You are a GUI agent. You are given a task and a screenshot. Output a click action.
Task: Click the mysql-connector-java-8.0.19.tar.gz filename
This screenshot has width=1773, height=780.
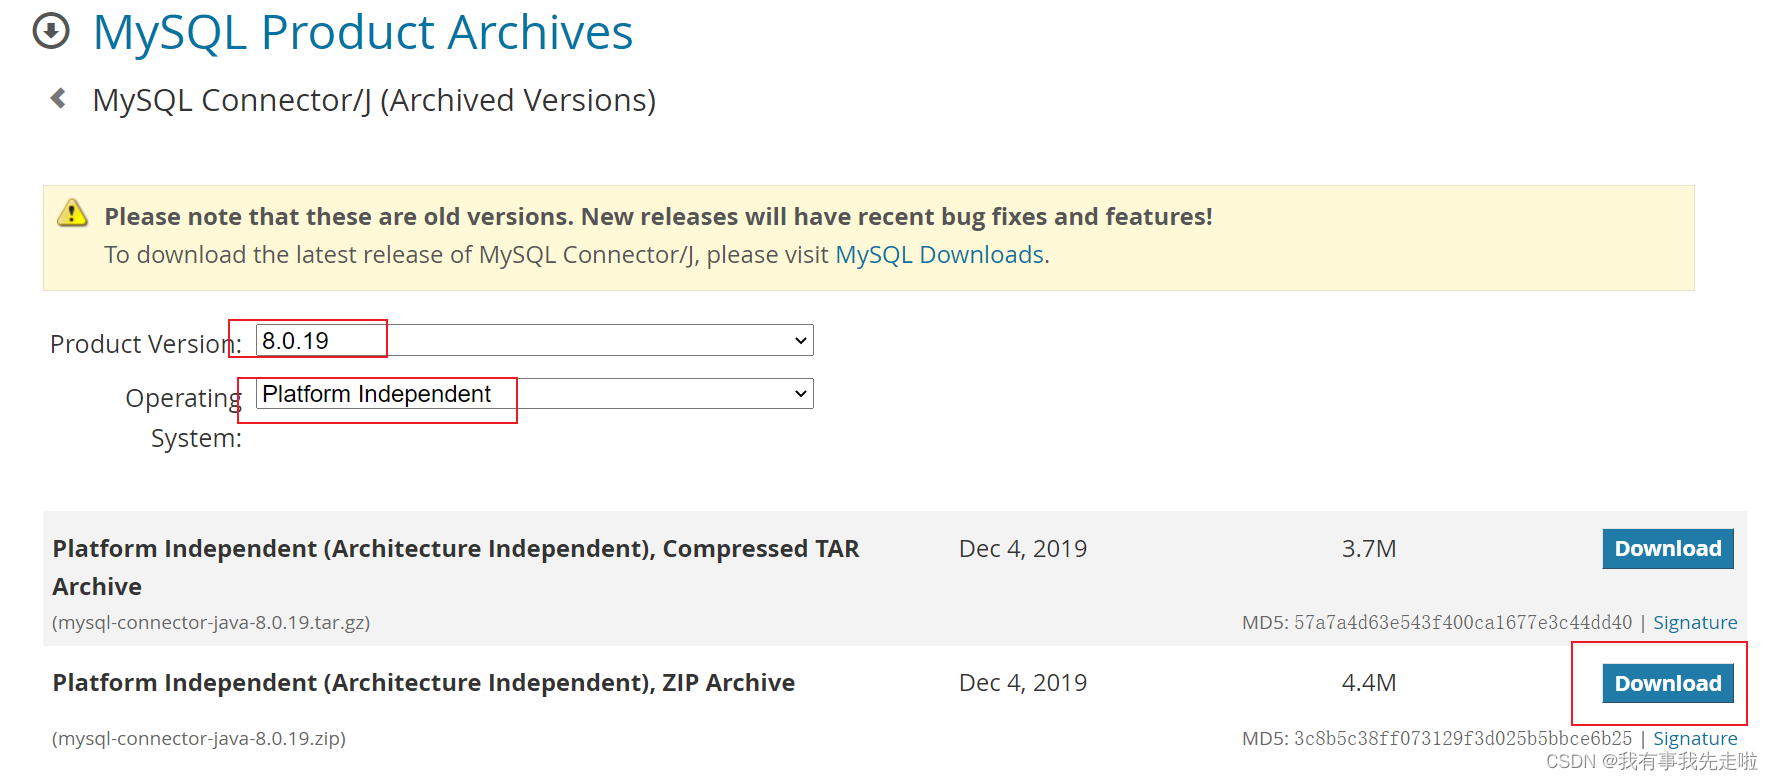pyautogui.click(x=210, y=622)
